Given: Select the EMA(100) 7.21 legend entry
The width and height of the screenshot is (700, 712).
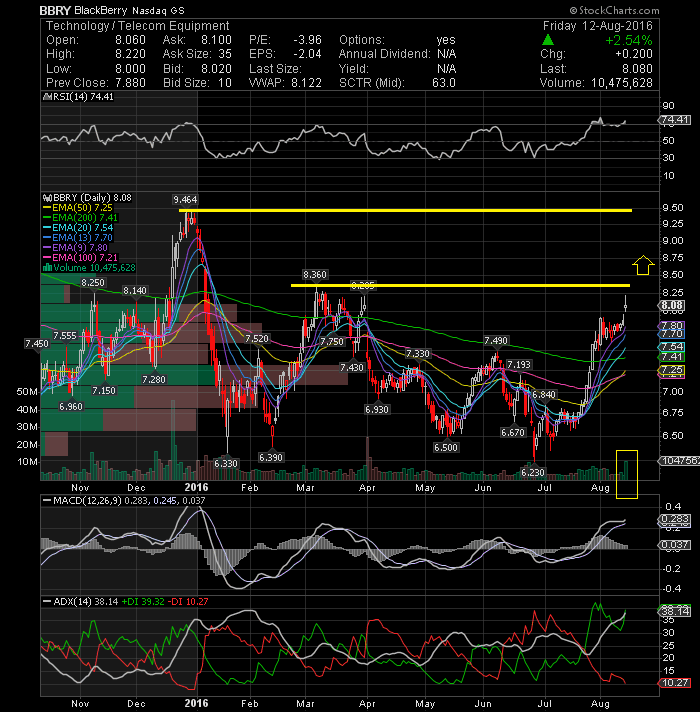Looking at the screenshot, I should click(81, 257).
